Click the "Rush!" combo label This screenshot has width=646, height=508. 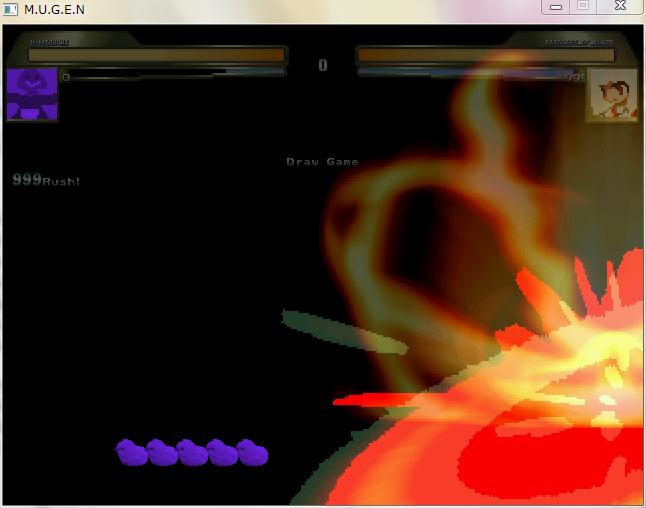61,181
